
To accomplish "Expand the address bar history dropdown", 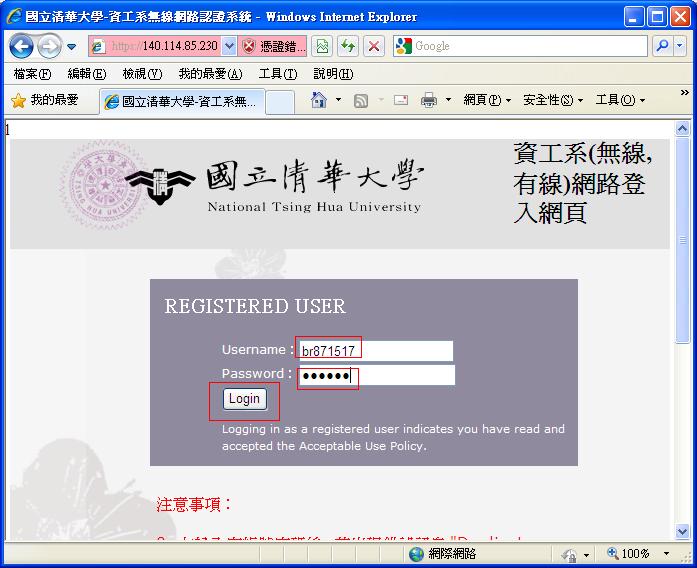I will pos(229,46).
